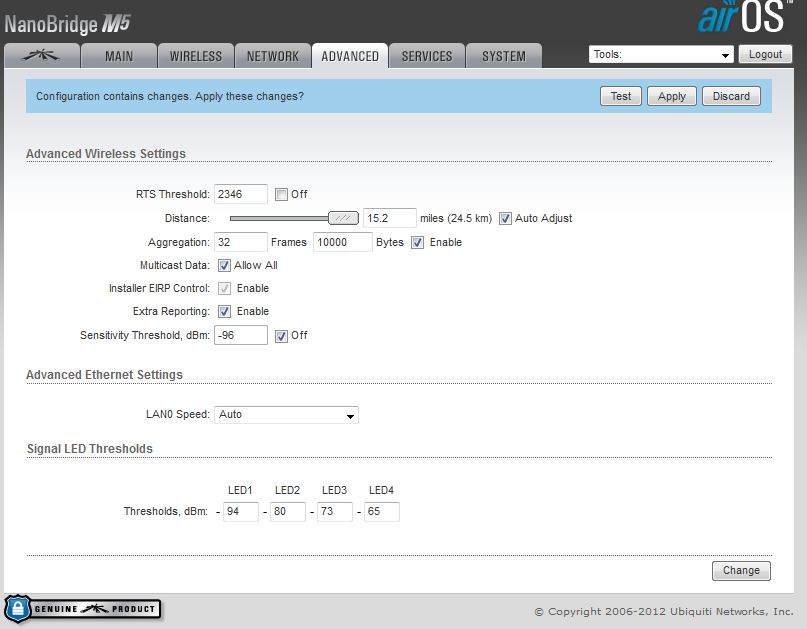Expand the Tools dropdown
The image size is (807, 629).
(661, 55)
